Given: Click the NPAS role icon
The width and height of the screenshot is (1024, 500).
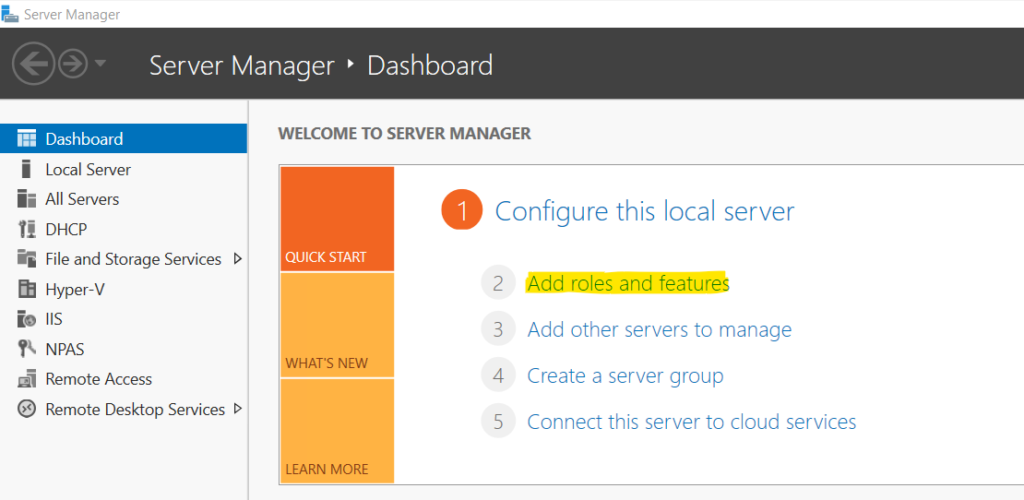Looking at the screenshot, I should [x=27, y=349].
